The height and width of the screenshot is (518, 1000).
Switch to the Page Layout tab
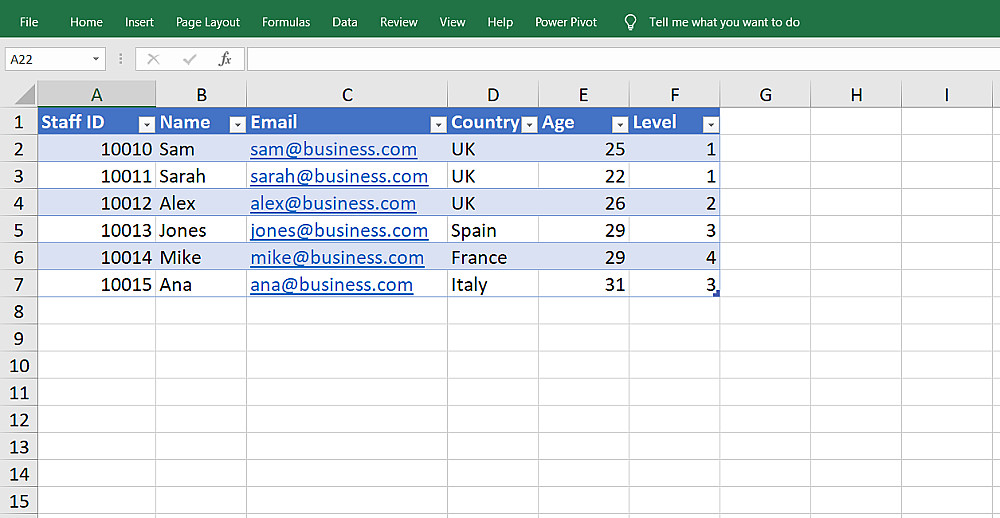(x=208, y=22)
